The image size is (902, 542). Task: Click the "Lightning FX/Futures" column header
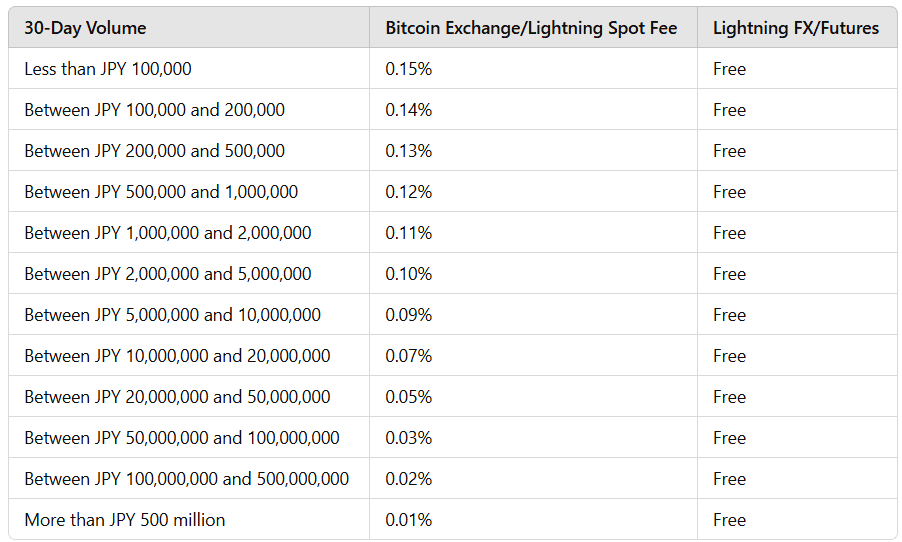795,28
